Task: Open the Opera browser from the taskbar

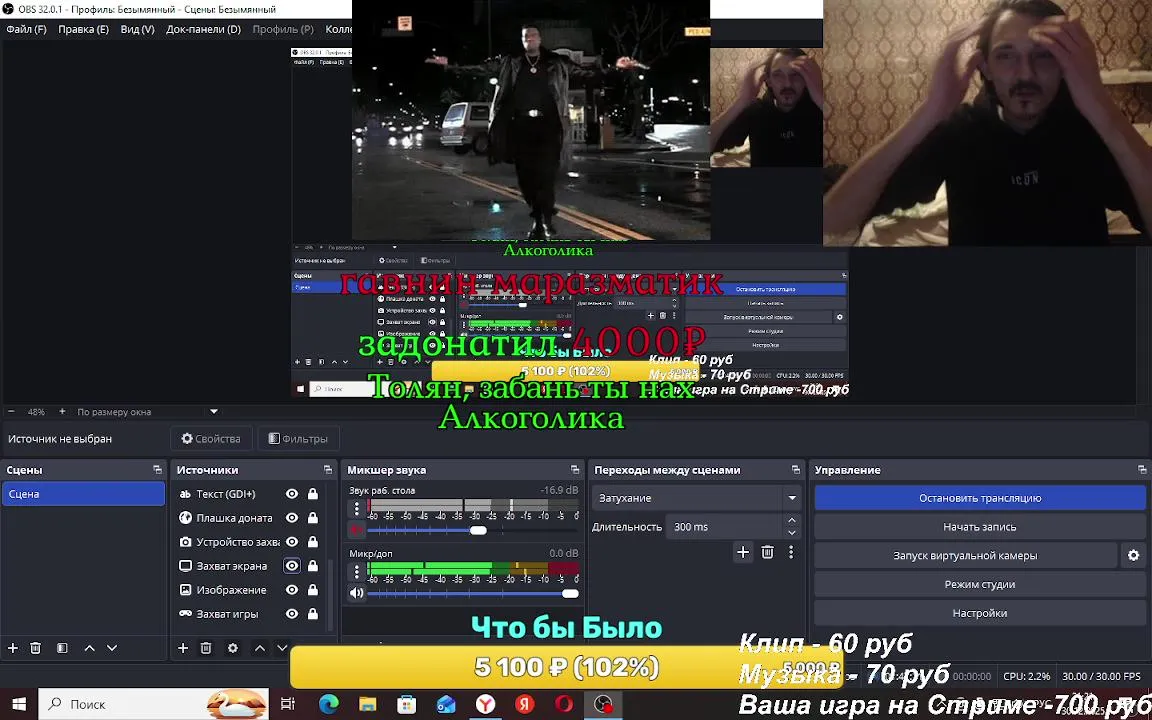Action: pos(564,705)
